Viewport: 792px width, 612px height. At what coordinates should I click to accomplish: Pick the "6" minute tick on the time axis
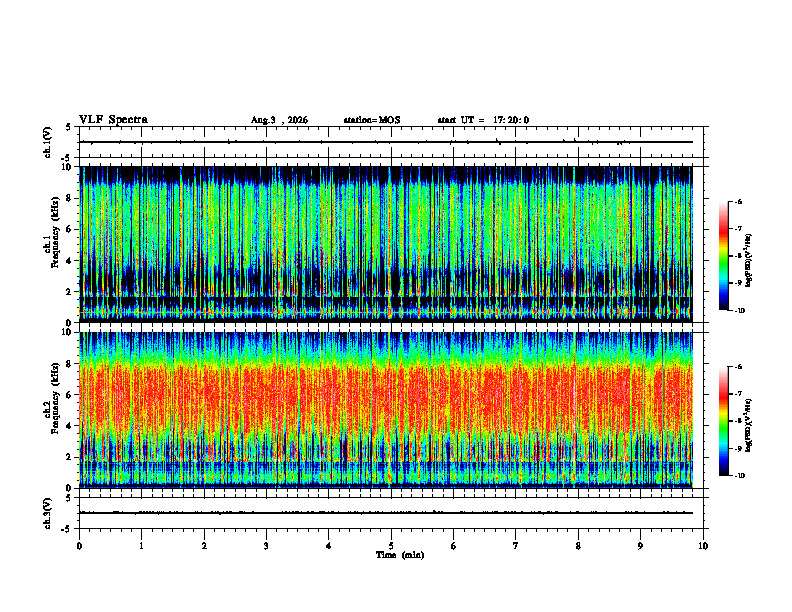coord(454,546)
